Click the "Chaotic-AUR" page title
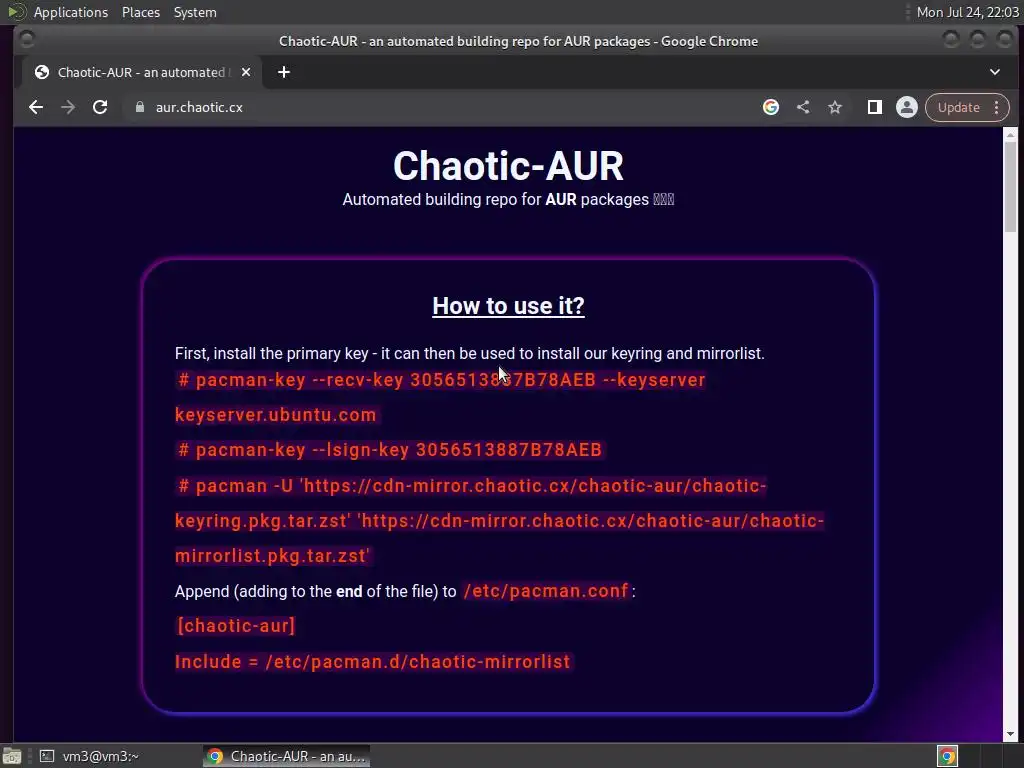 508,166
